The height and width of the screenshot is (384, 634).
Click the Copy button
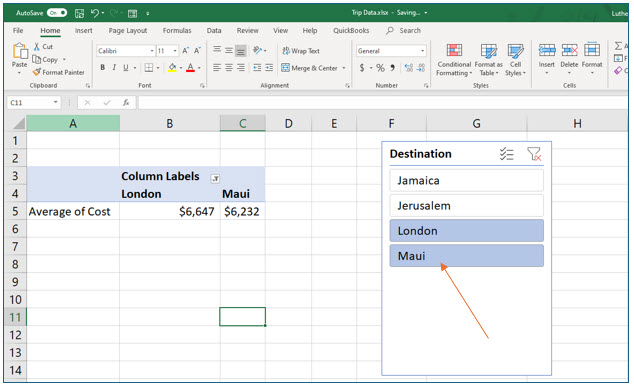[45, 59]
